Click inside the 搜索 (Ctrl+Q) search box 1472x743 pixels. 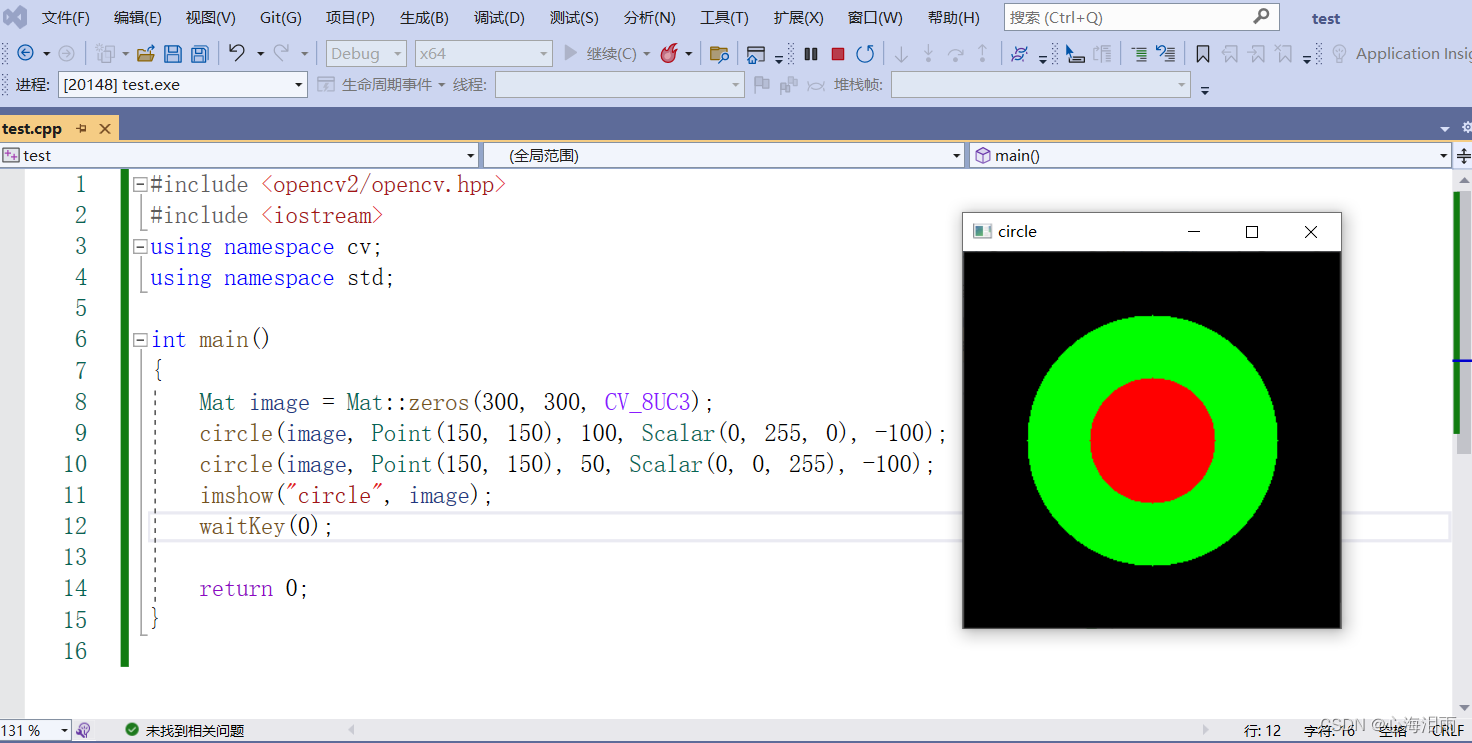point(1128,17)
